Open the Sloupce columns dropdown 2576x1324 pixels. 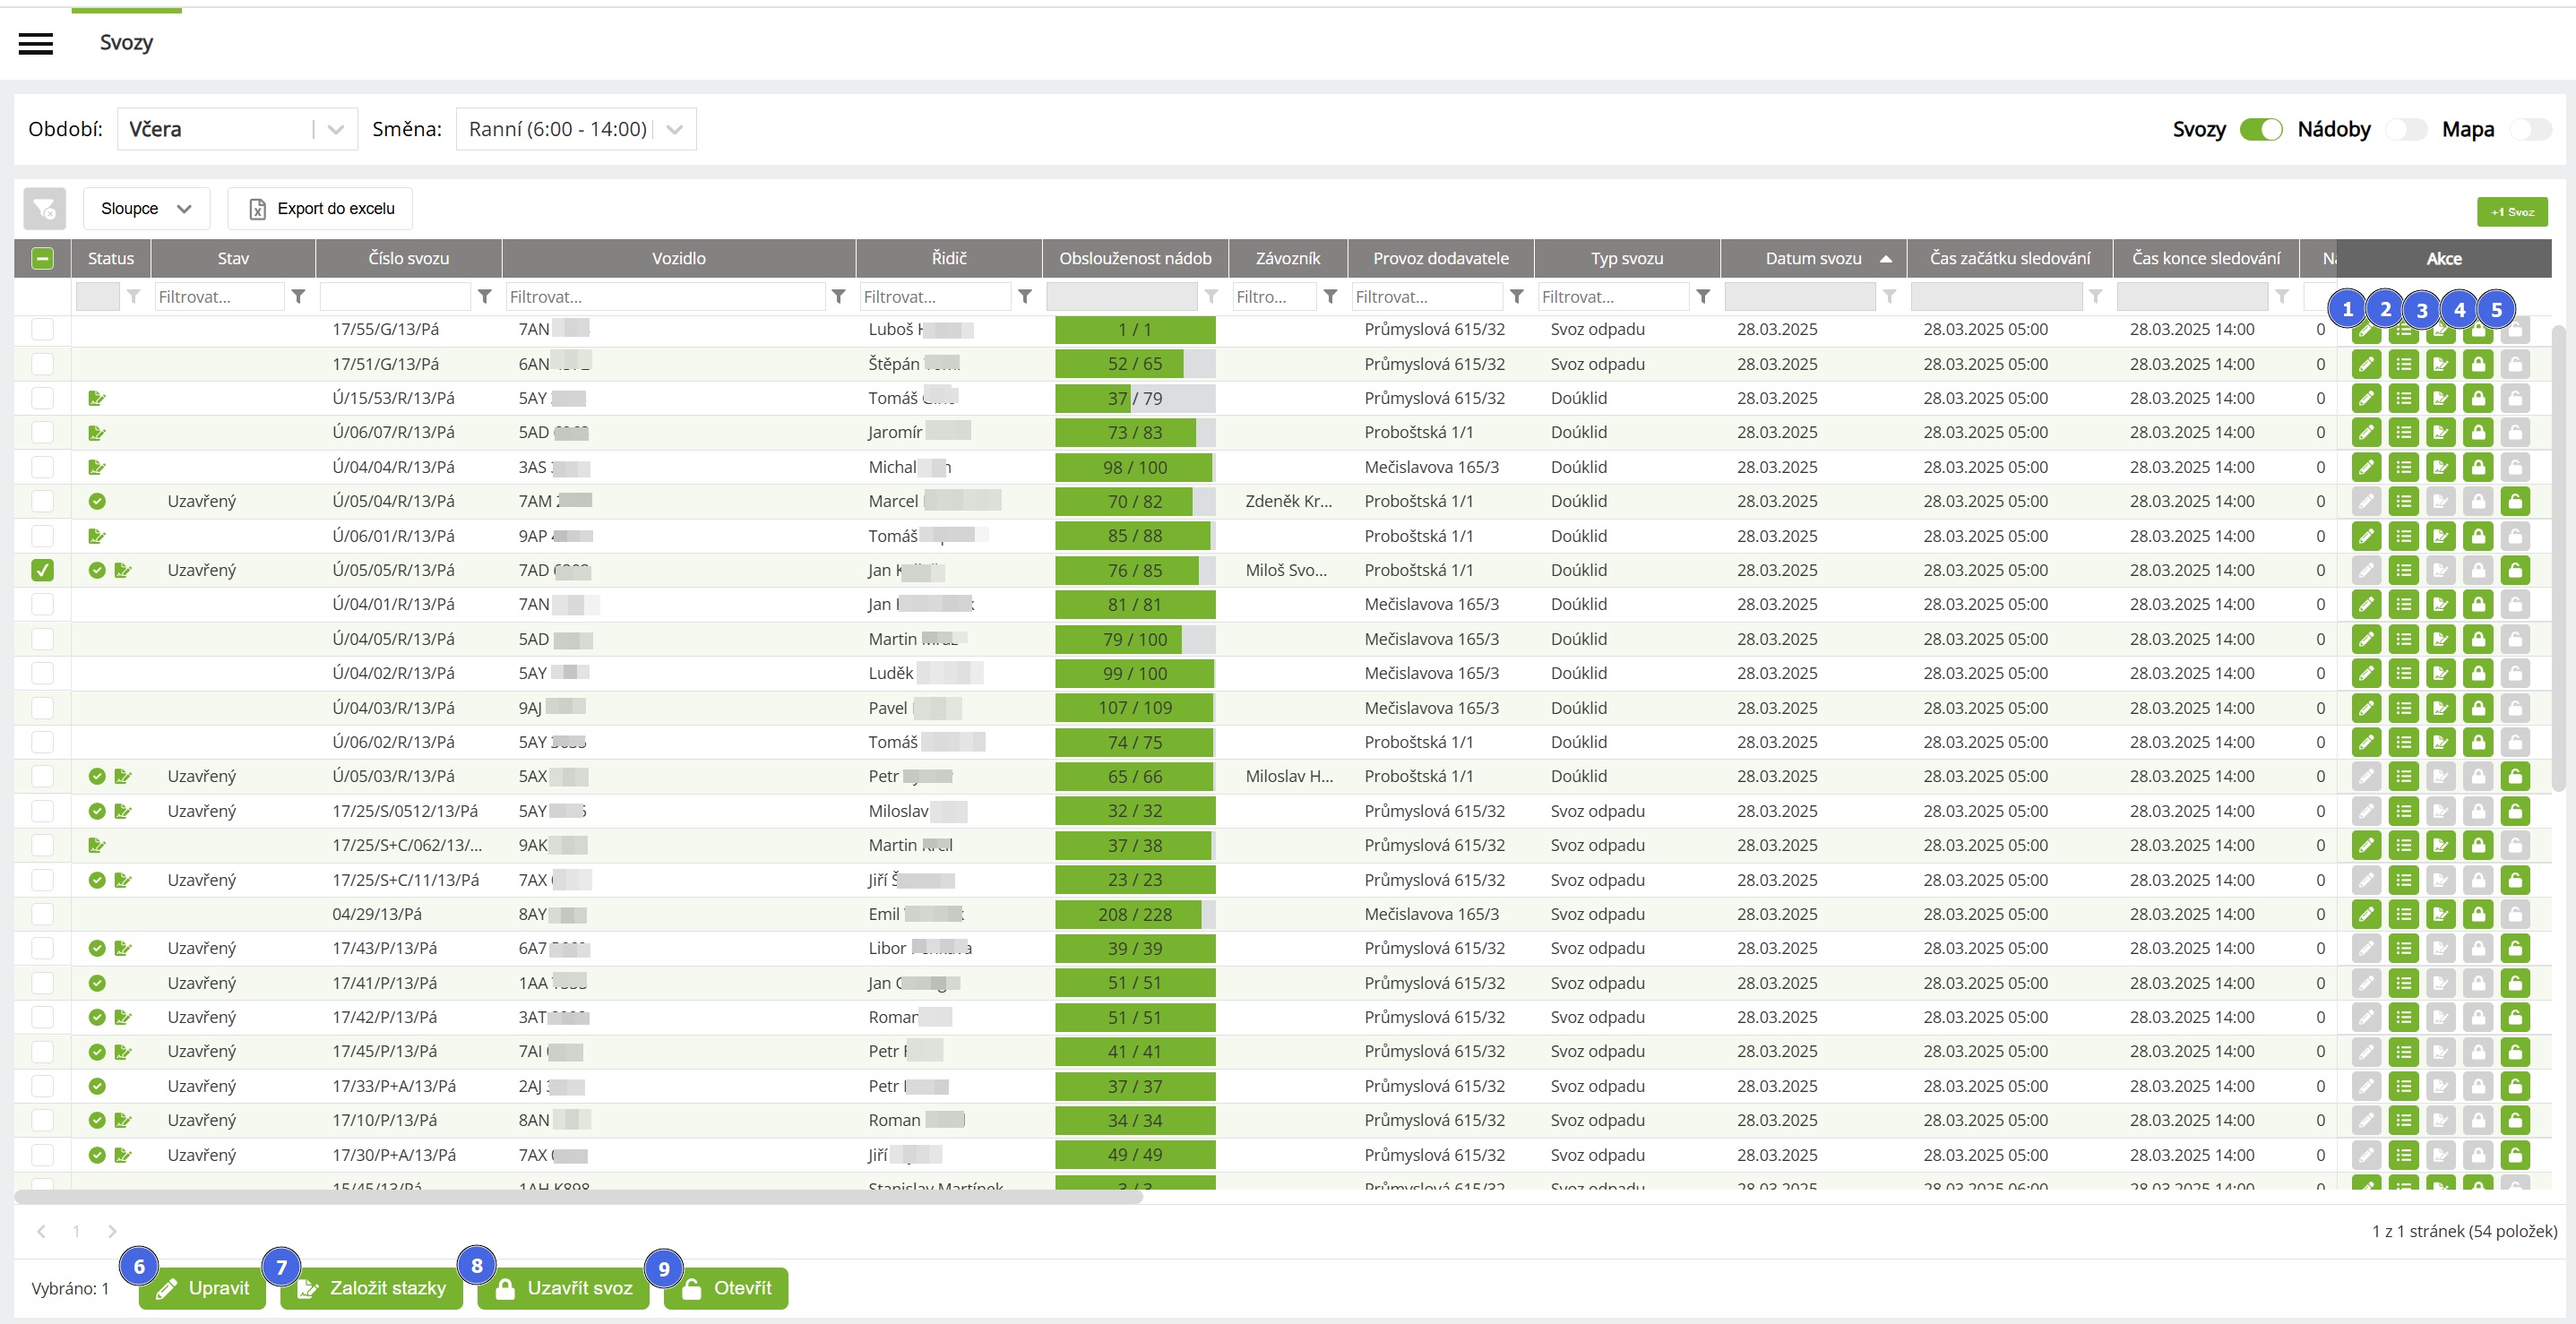click(146, 208)
